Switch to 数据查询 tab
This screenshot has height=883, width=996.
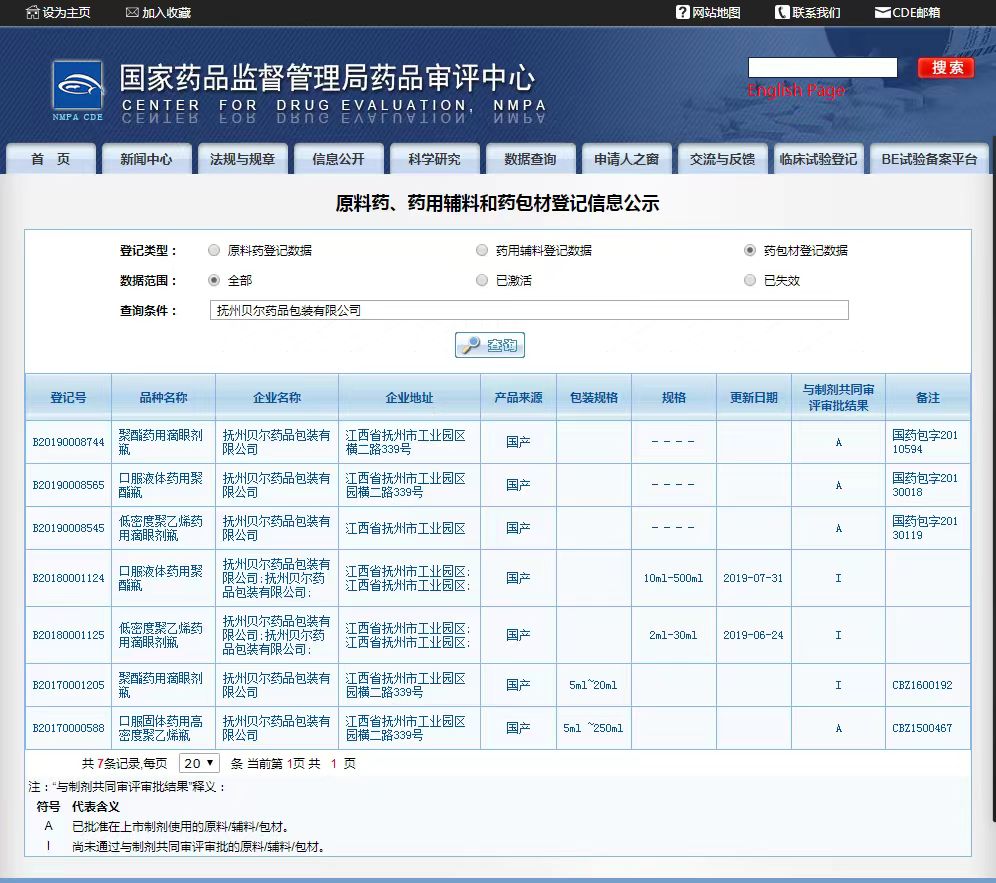[x=530, y=159]
